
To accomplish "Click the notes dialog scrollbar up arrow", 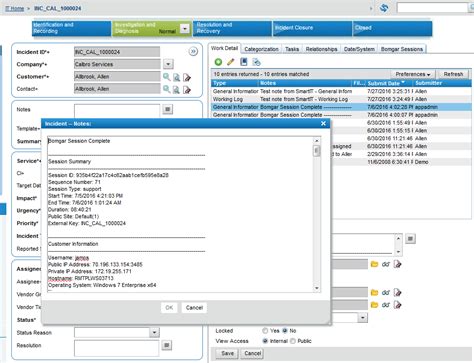I will point(317,141).
